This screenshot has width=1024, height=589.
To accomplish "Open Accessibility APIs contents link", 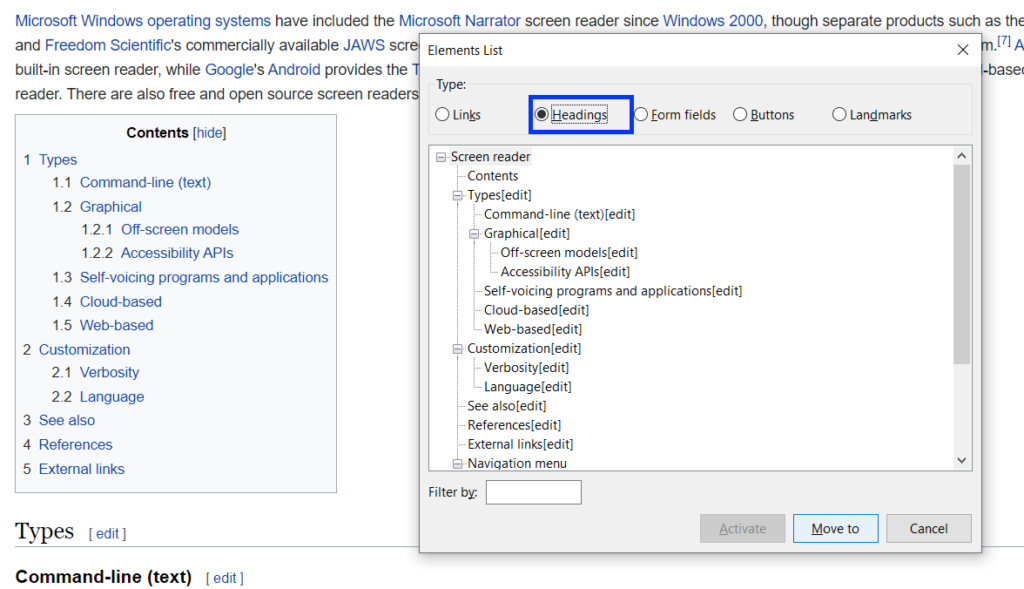I will (x=177, y=253).
